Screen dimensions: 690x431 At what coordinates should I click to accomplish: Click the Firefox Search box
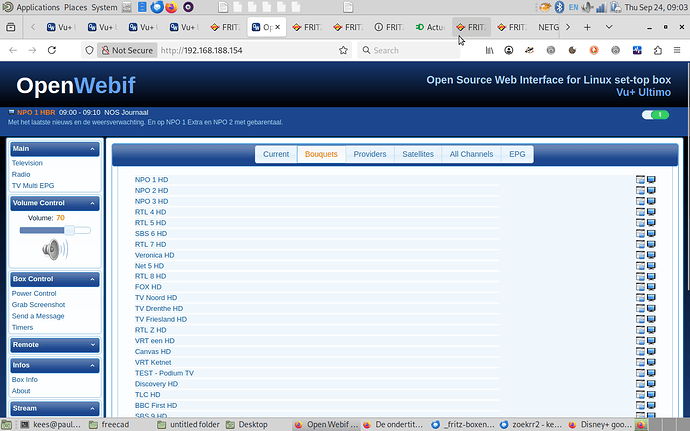coord(409,50)
